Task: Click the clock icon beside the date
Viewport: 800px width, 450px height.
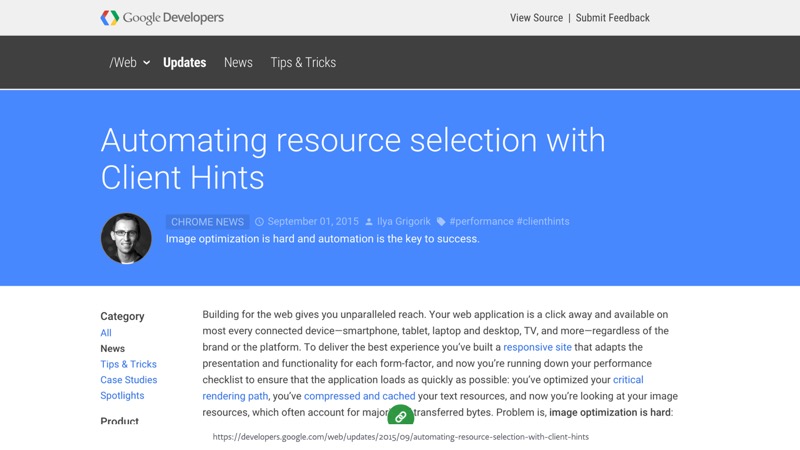Action: [259, 222]
